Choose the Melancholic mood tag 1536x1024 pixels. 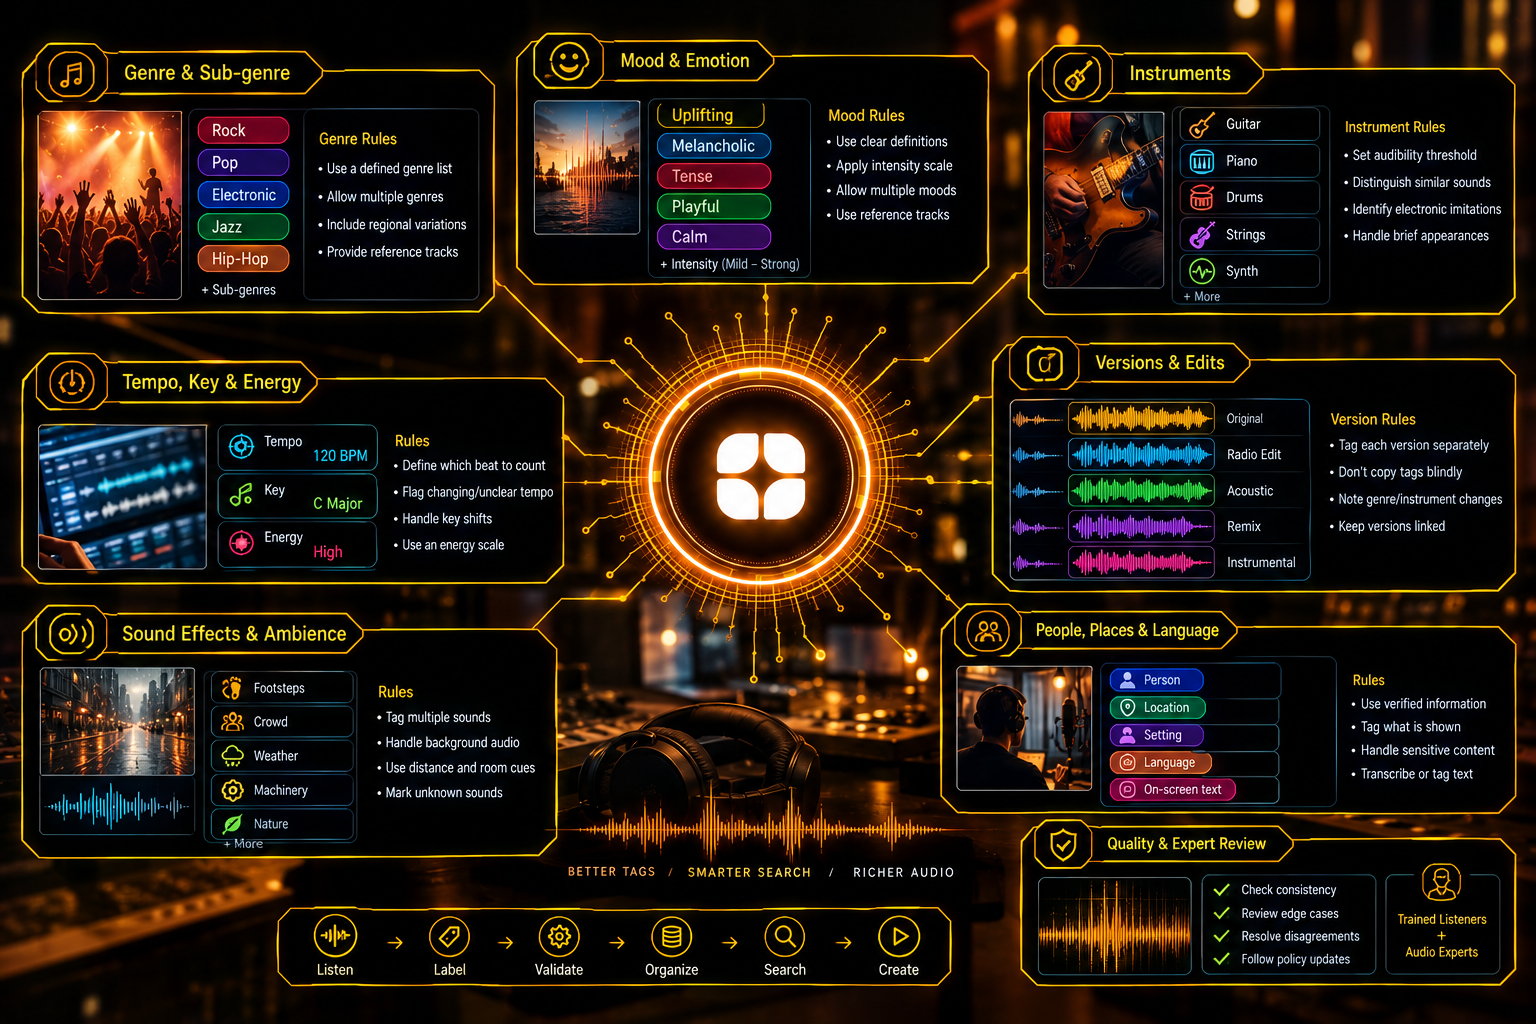[714, 146]
